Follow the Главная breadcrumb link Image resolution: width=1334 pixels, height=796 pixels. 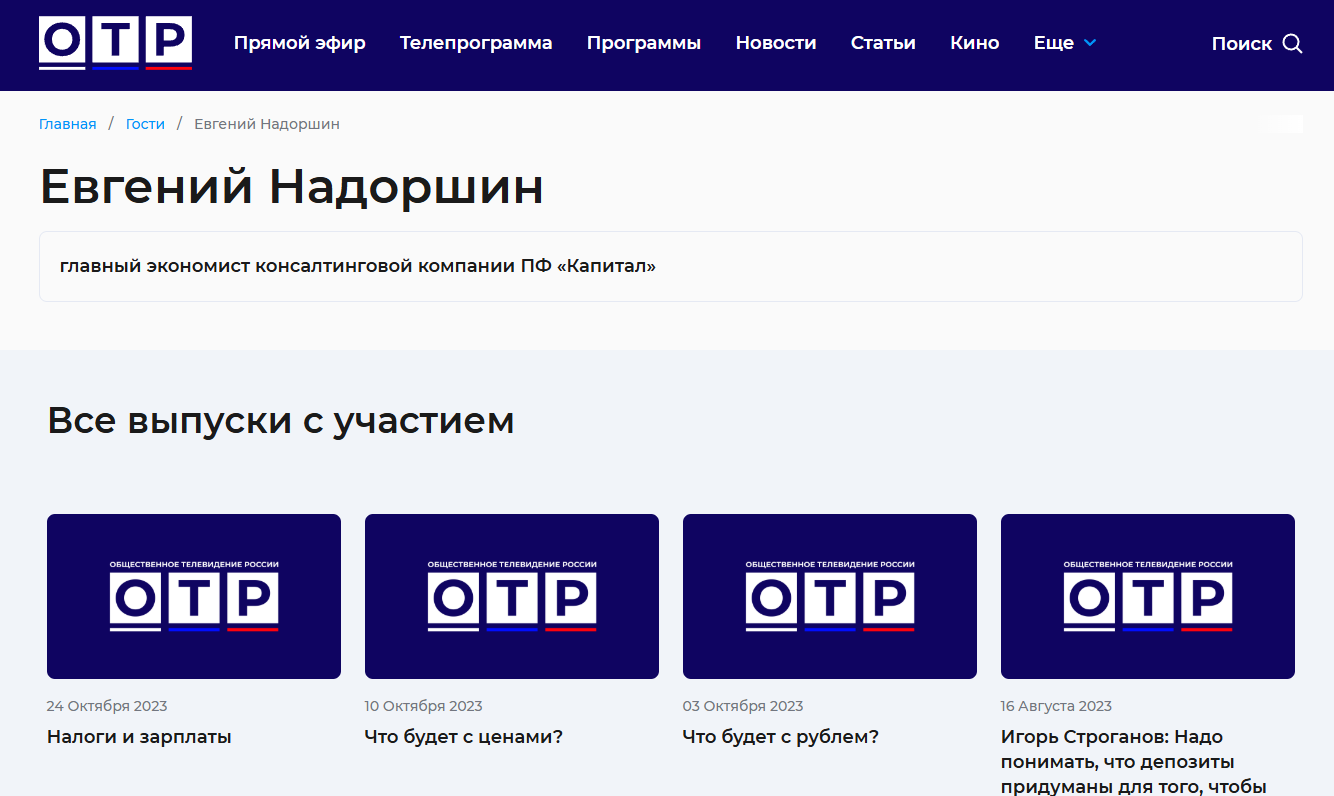pyautogui.click(x=68, y=124)
